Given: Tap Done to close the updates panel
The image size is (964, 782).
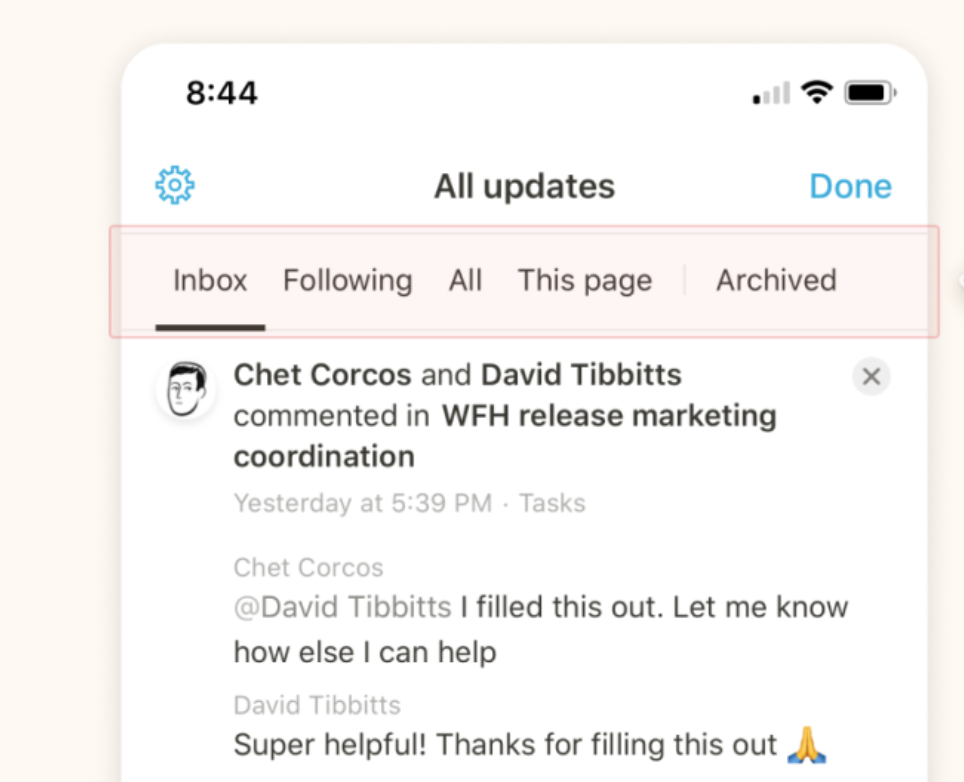Looking at the screenshot, I should point(850,186).
